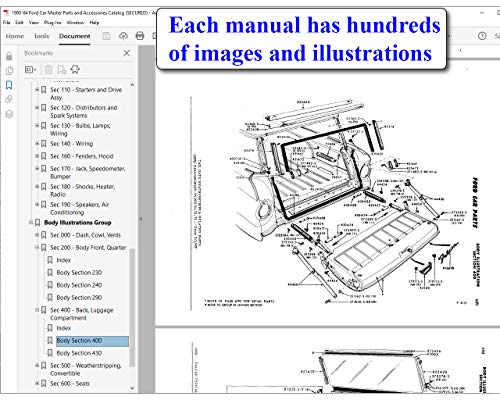Collapse Sec 400 - Back, Luggage Compartment
The height and width of the screenshot is (400, 500).
(37, 310)
